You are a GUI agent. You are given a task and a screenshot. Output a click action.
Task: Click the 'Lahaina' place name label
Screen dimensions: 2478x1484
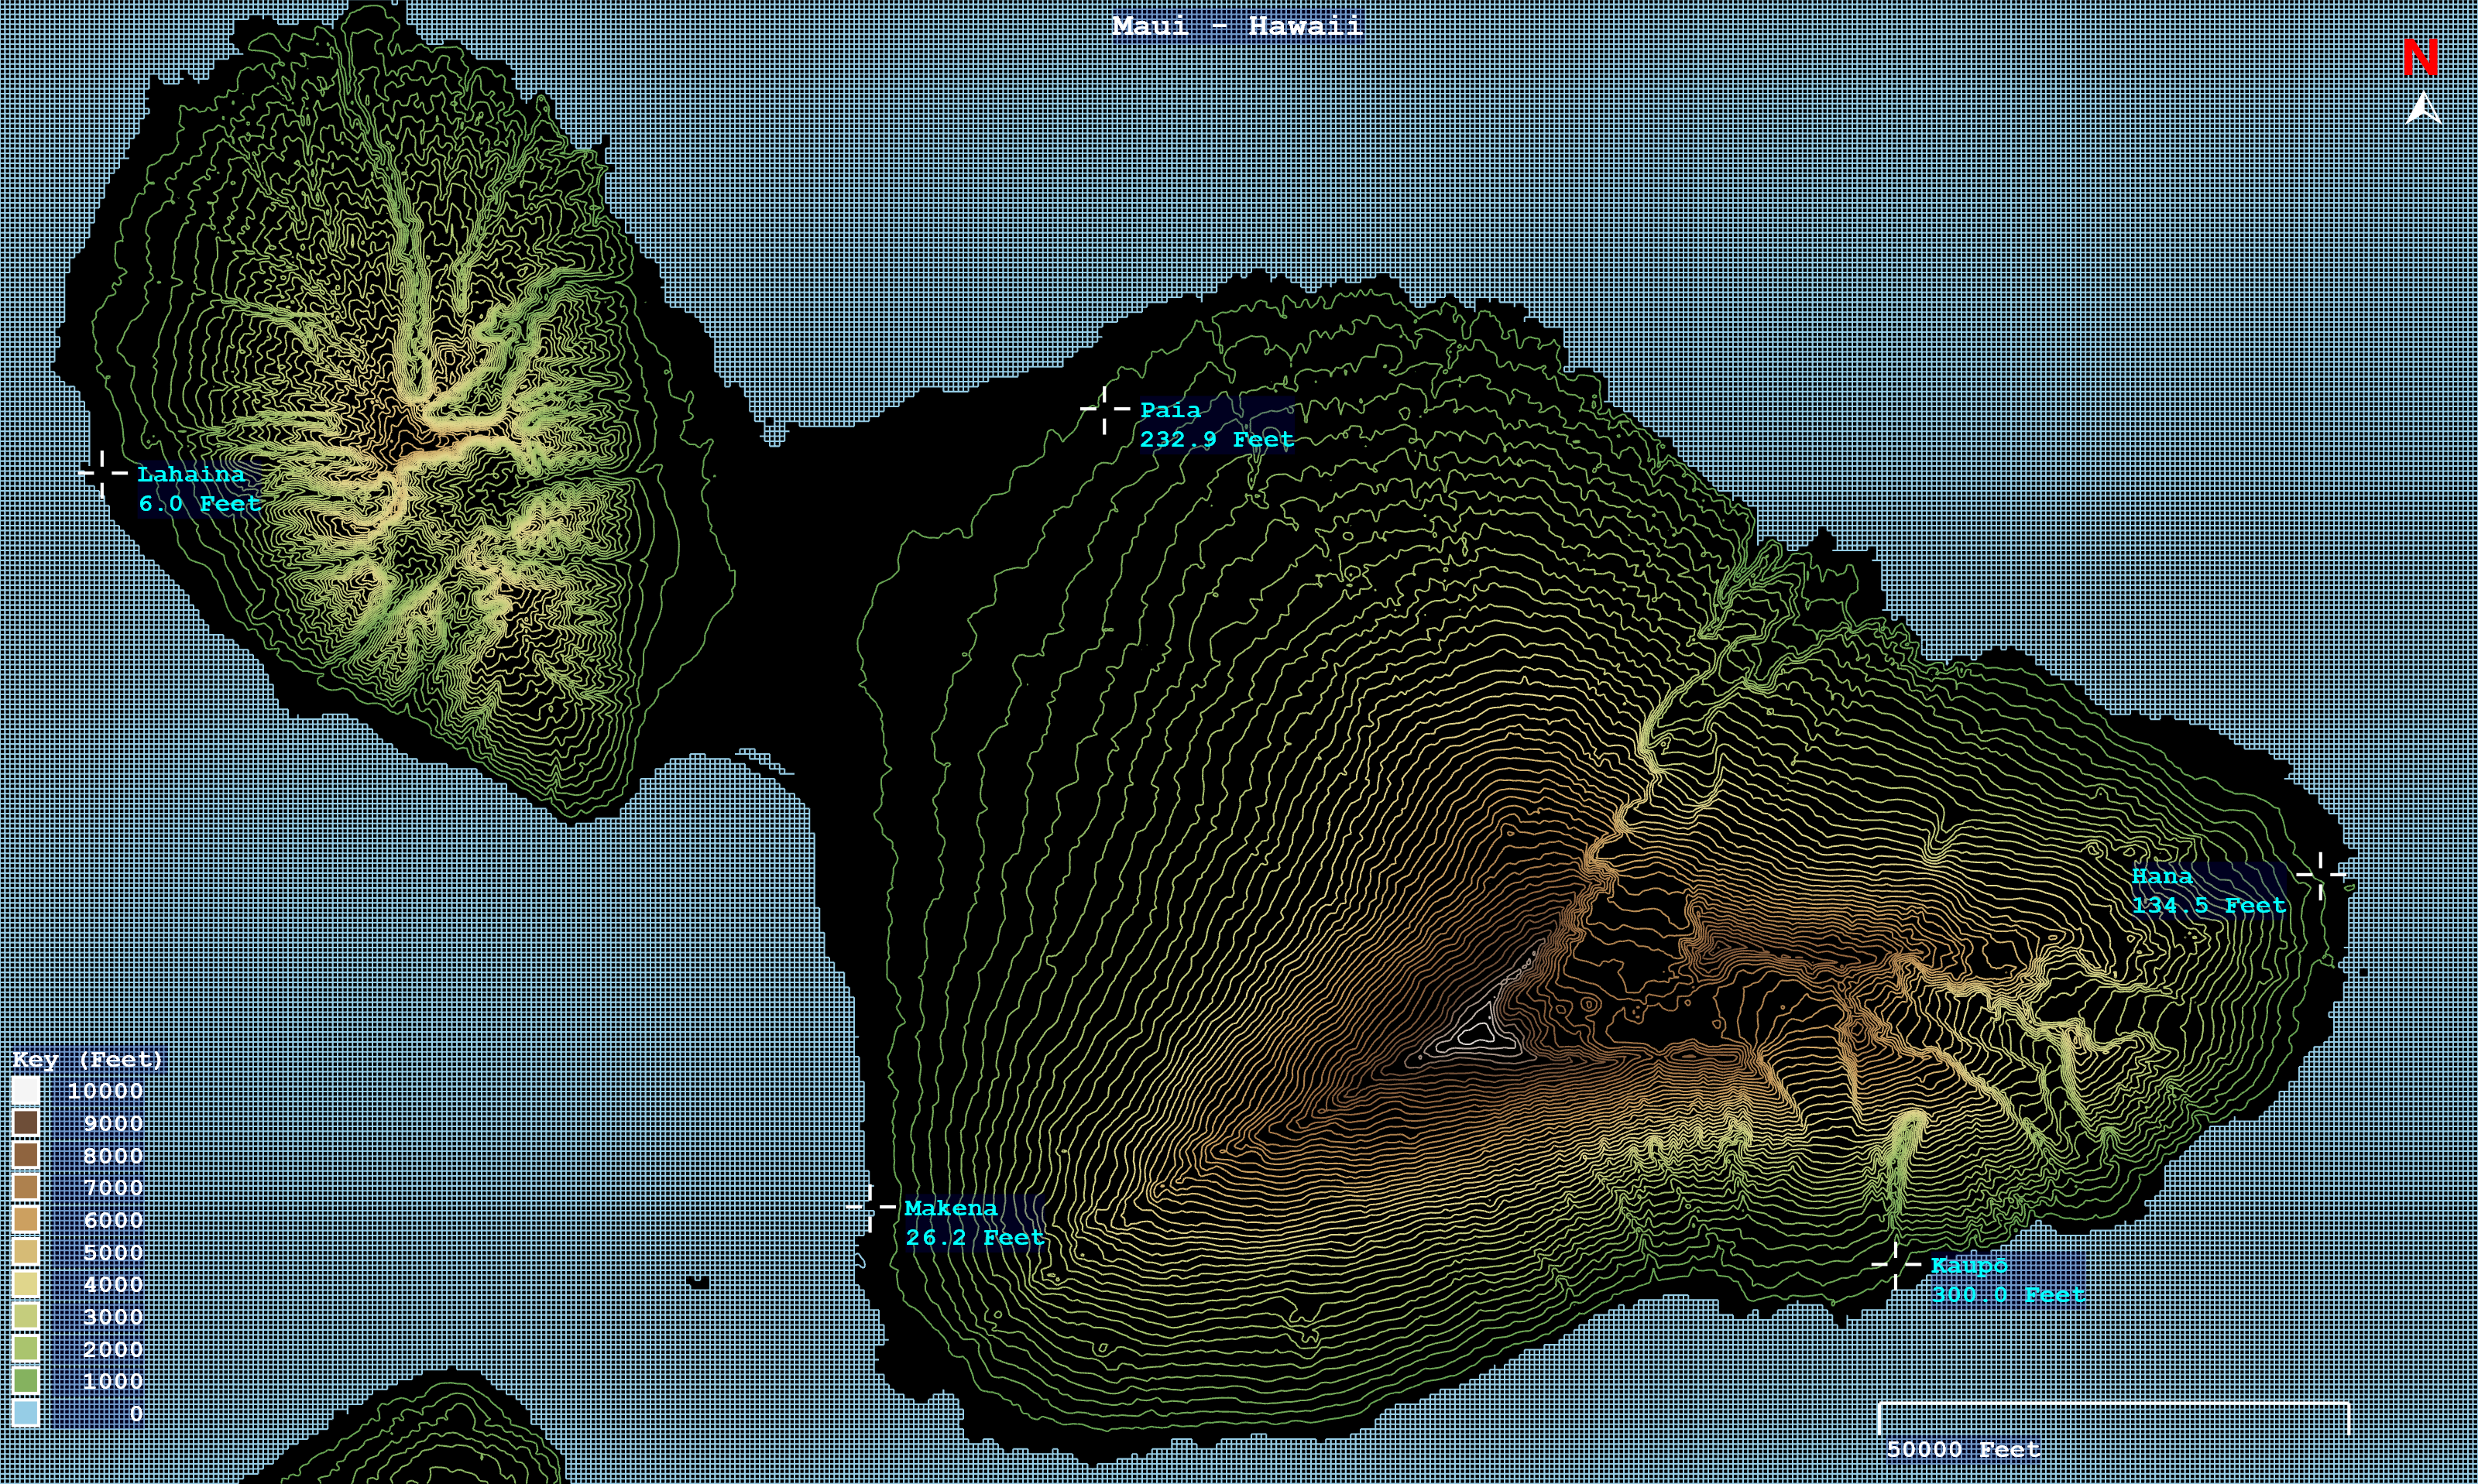click(191, 474)
